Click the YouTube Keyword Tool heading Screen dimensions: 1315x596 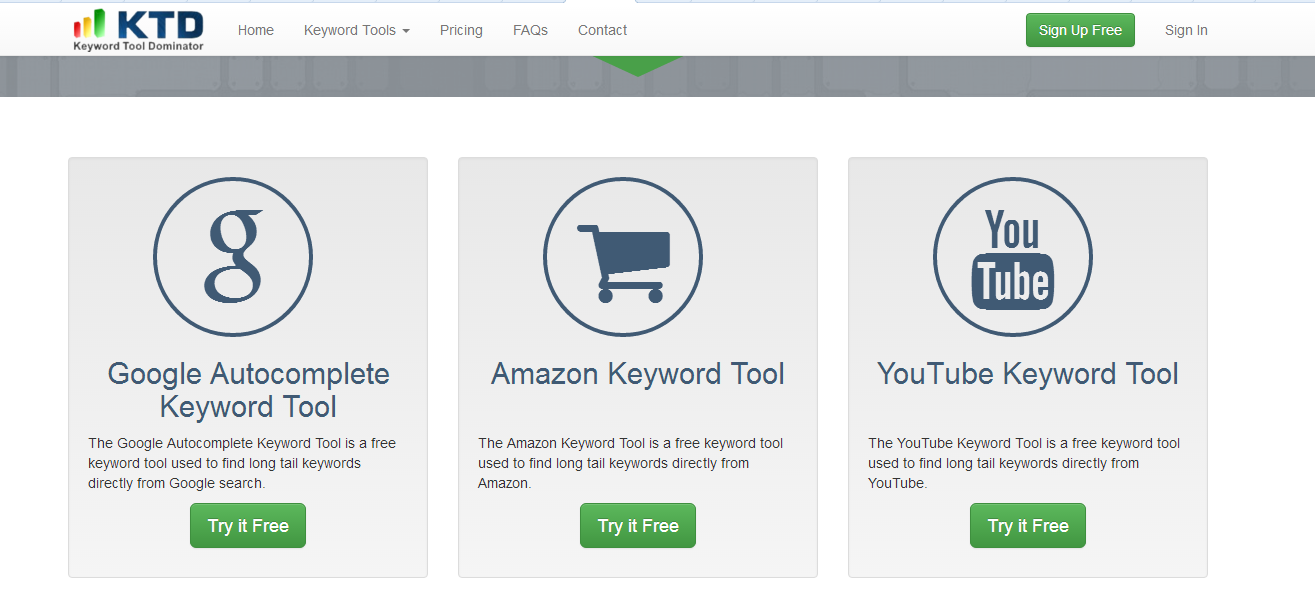coord(1028,374)
